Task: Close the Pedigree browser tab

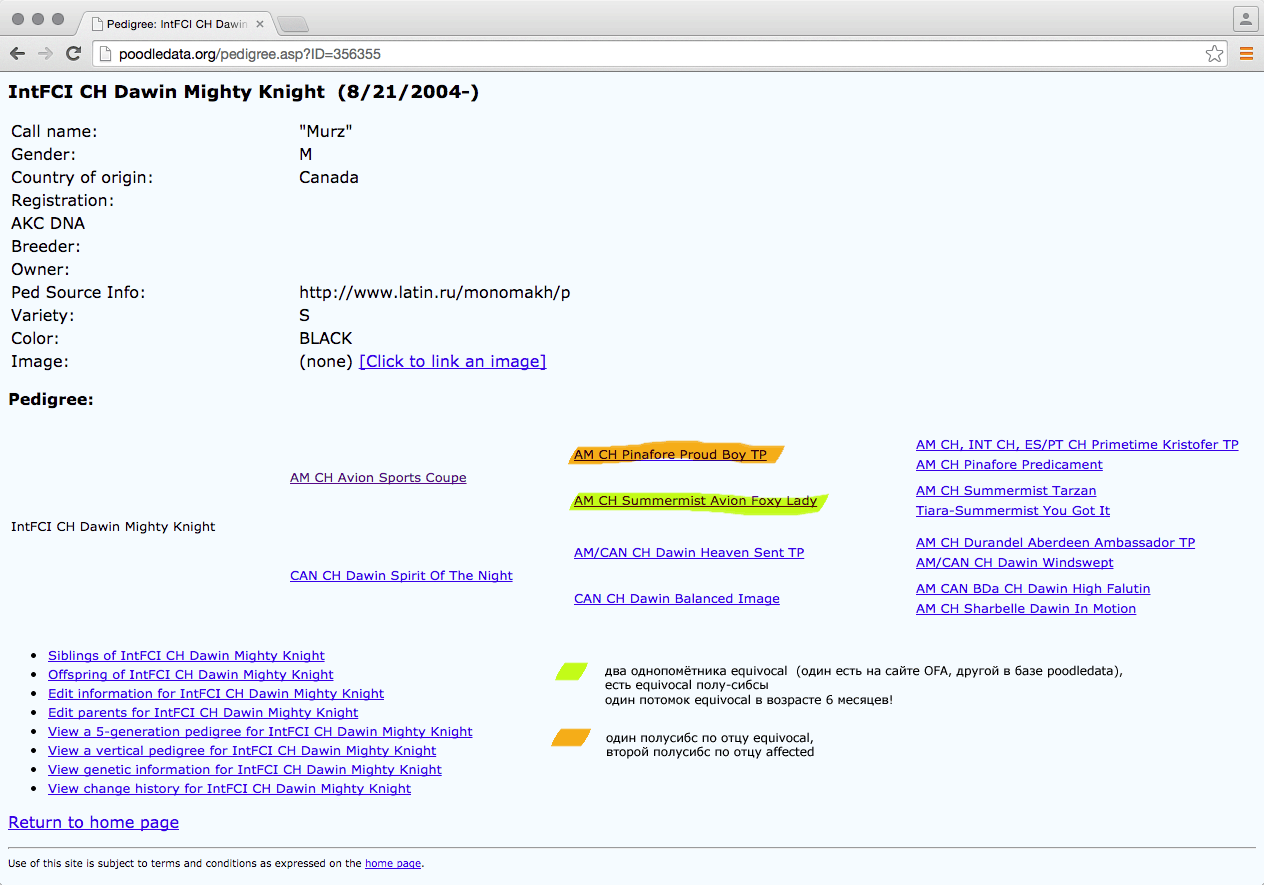Action: (260, 23)
